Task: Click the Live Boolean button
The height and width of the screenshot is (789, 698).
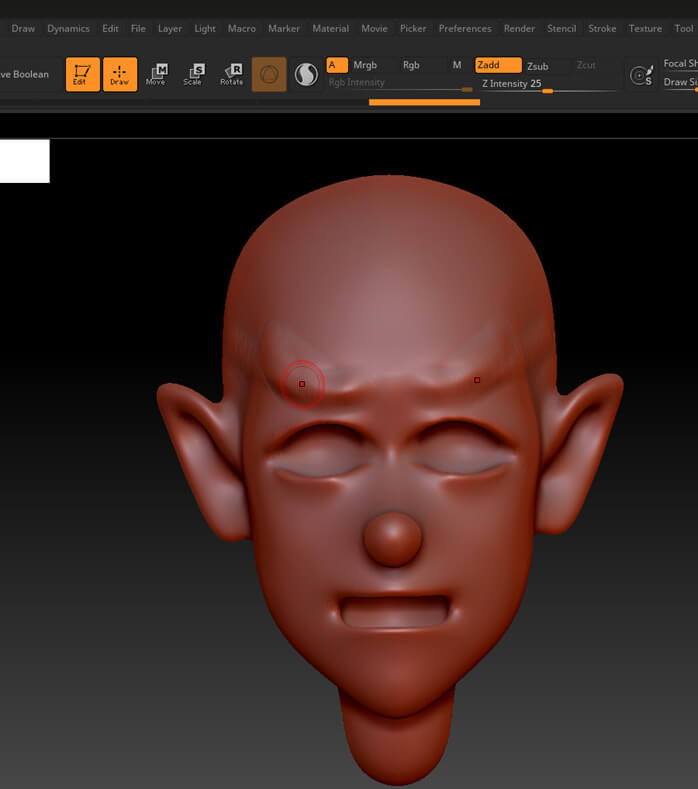Action: point(24,74)
